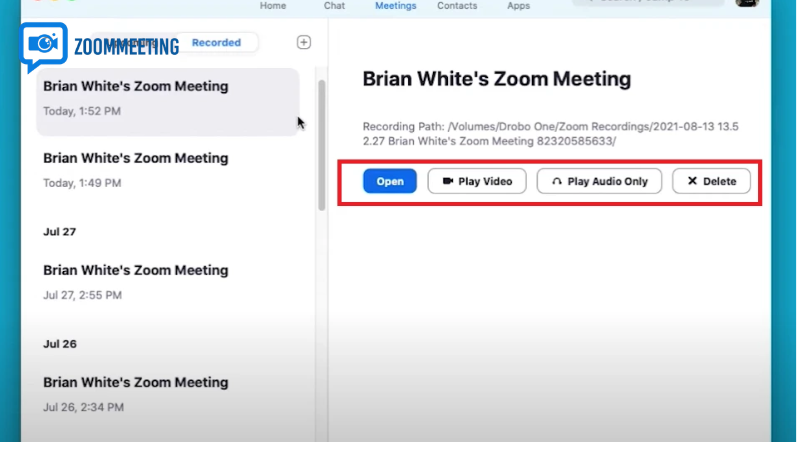Click the plus icon to add meeting

[304, 42]
